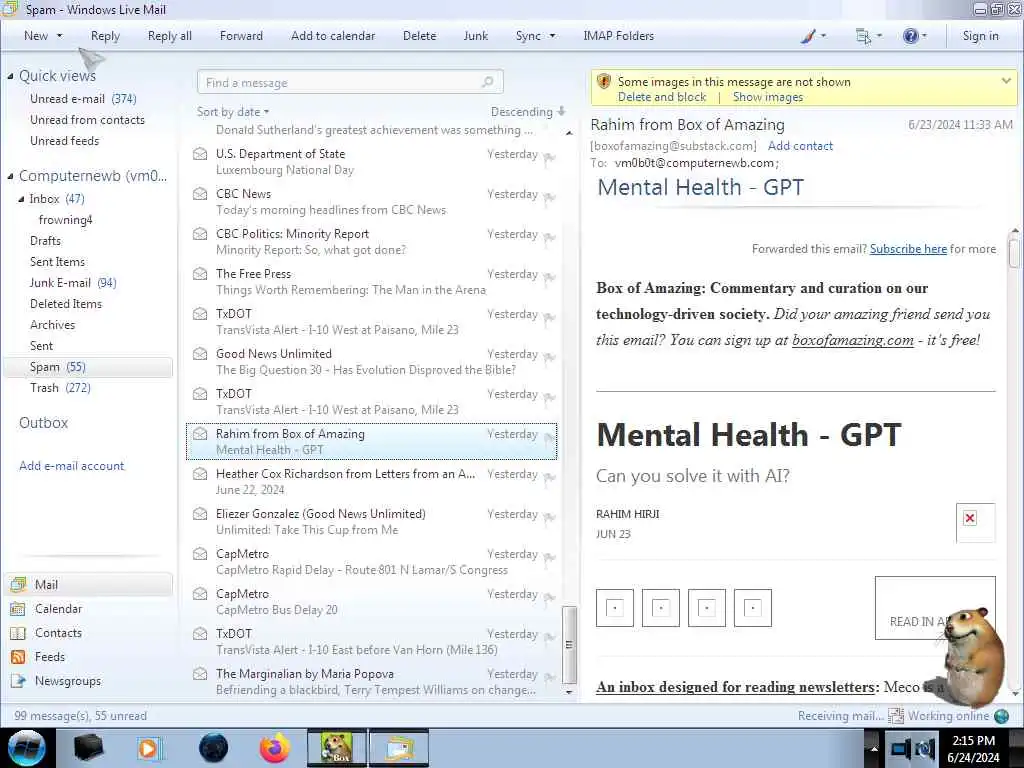Screen dimensions: 1024x768
Task: Open Firefox from the Windows taskbar
Action: (275, 748)
